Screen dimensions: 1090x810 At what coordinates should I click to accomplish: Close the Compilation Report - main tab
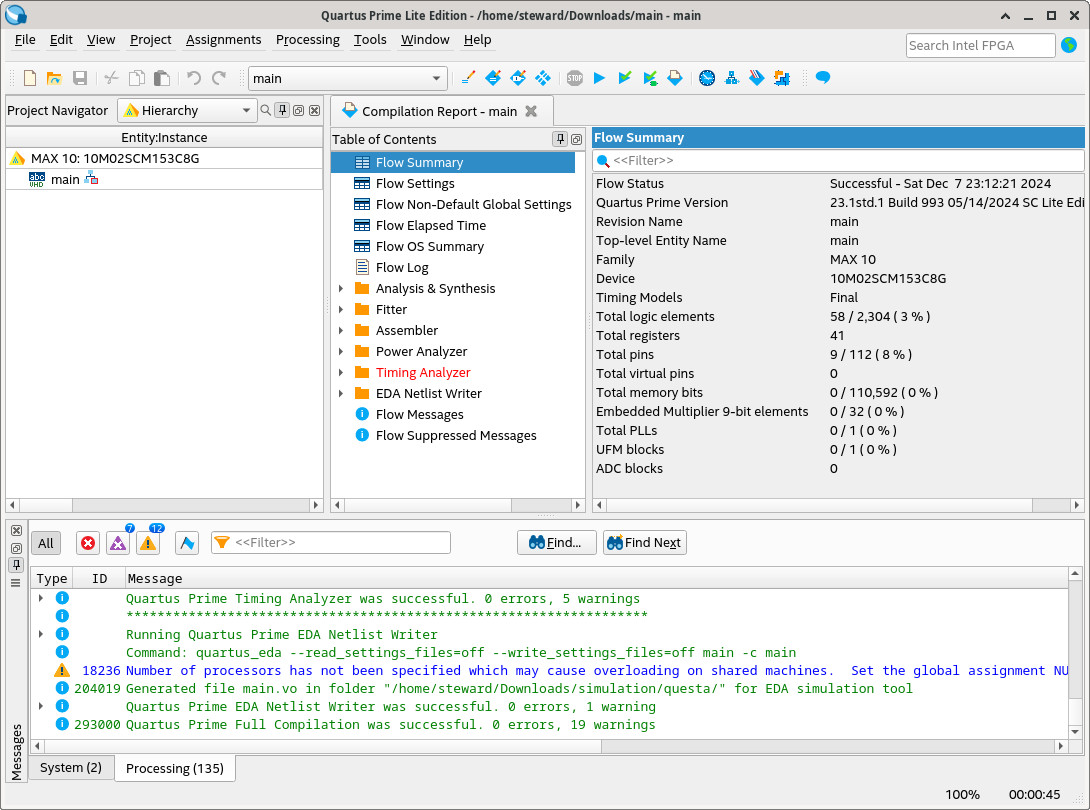pos(531,111)
